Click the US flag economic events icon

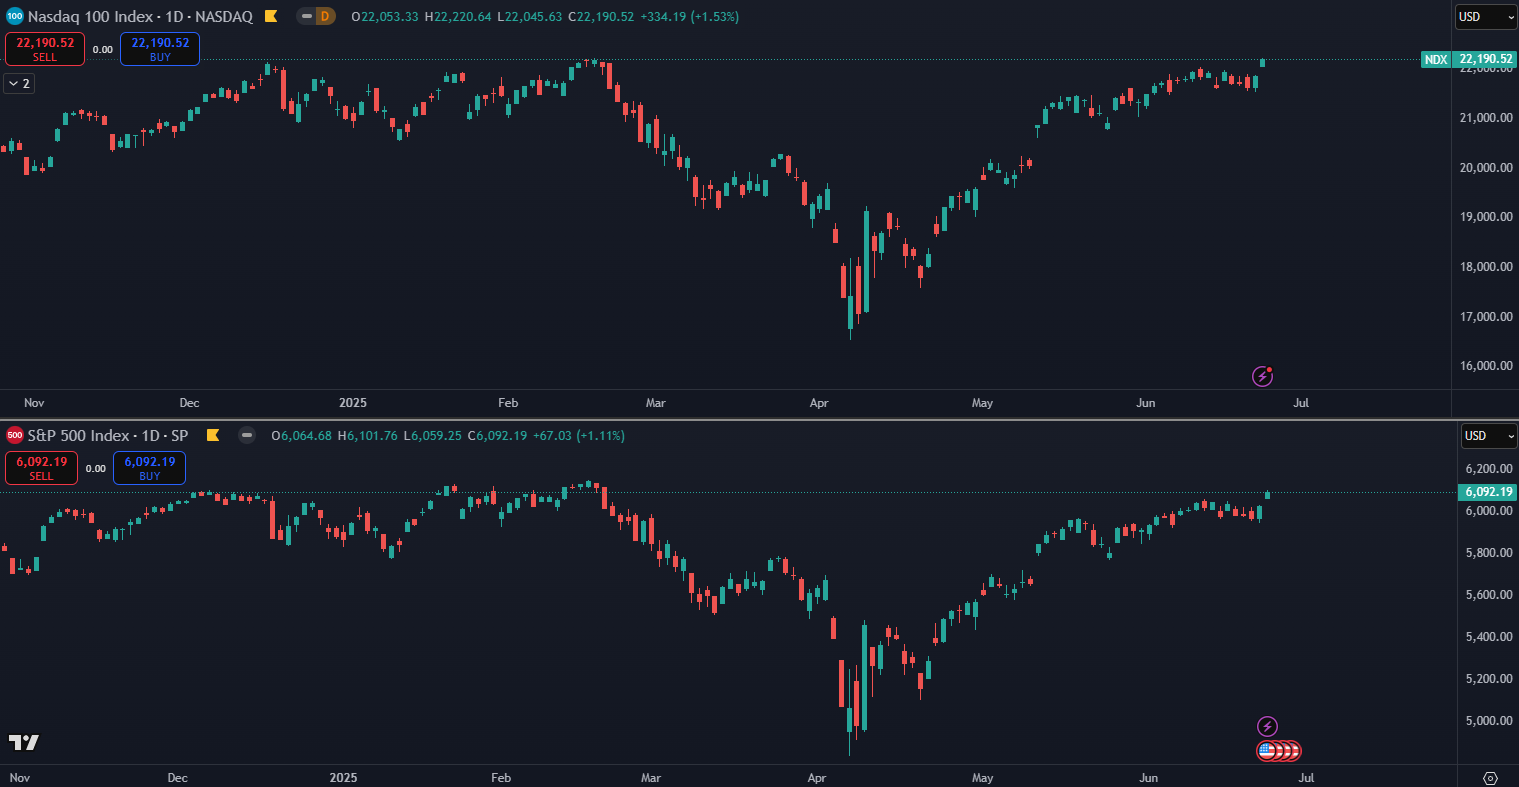pyautogui.click(x=1268, y=750)
